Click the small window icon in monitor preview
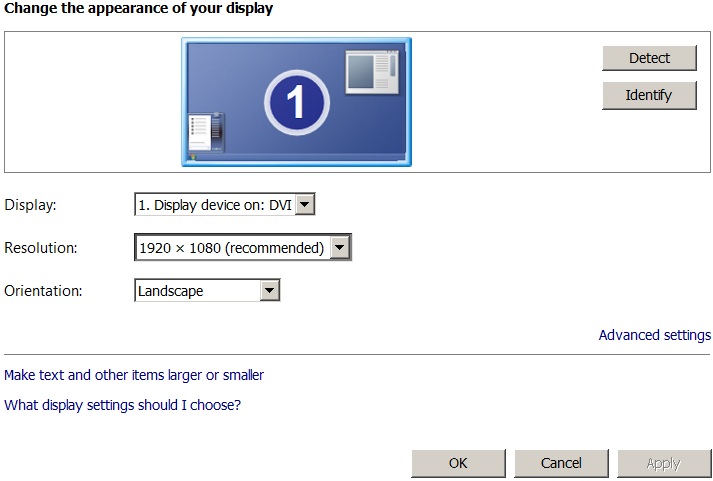 (372, 72)
